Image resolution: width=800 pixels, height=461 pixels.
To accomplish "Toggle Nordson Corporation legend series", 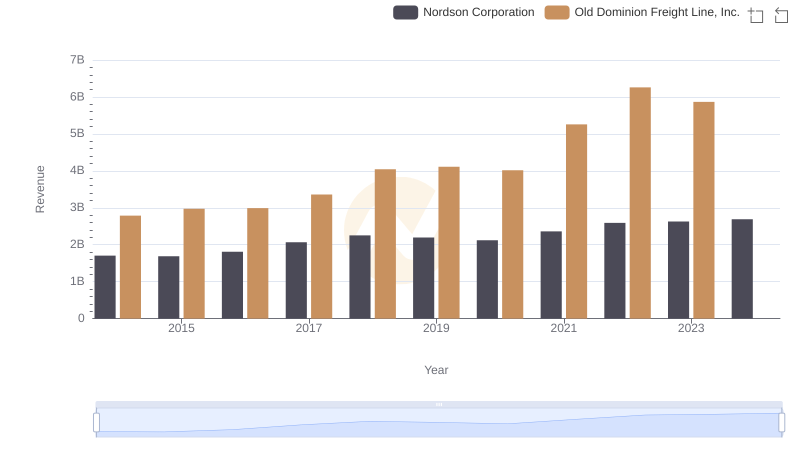I will [463, 12].
